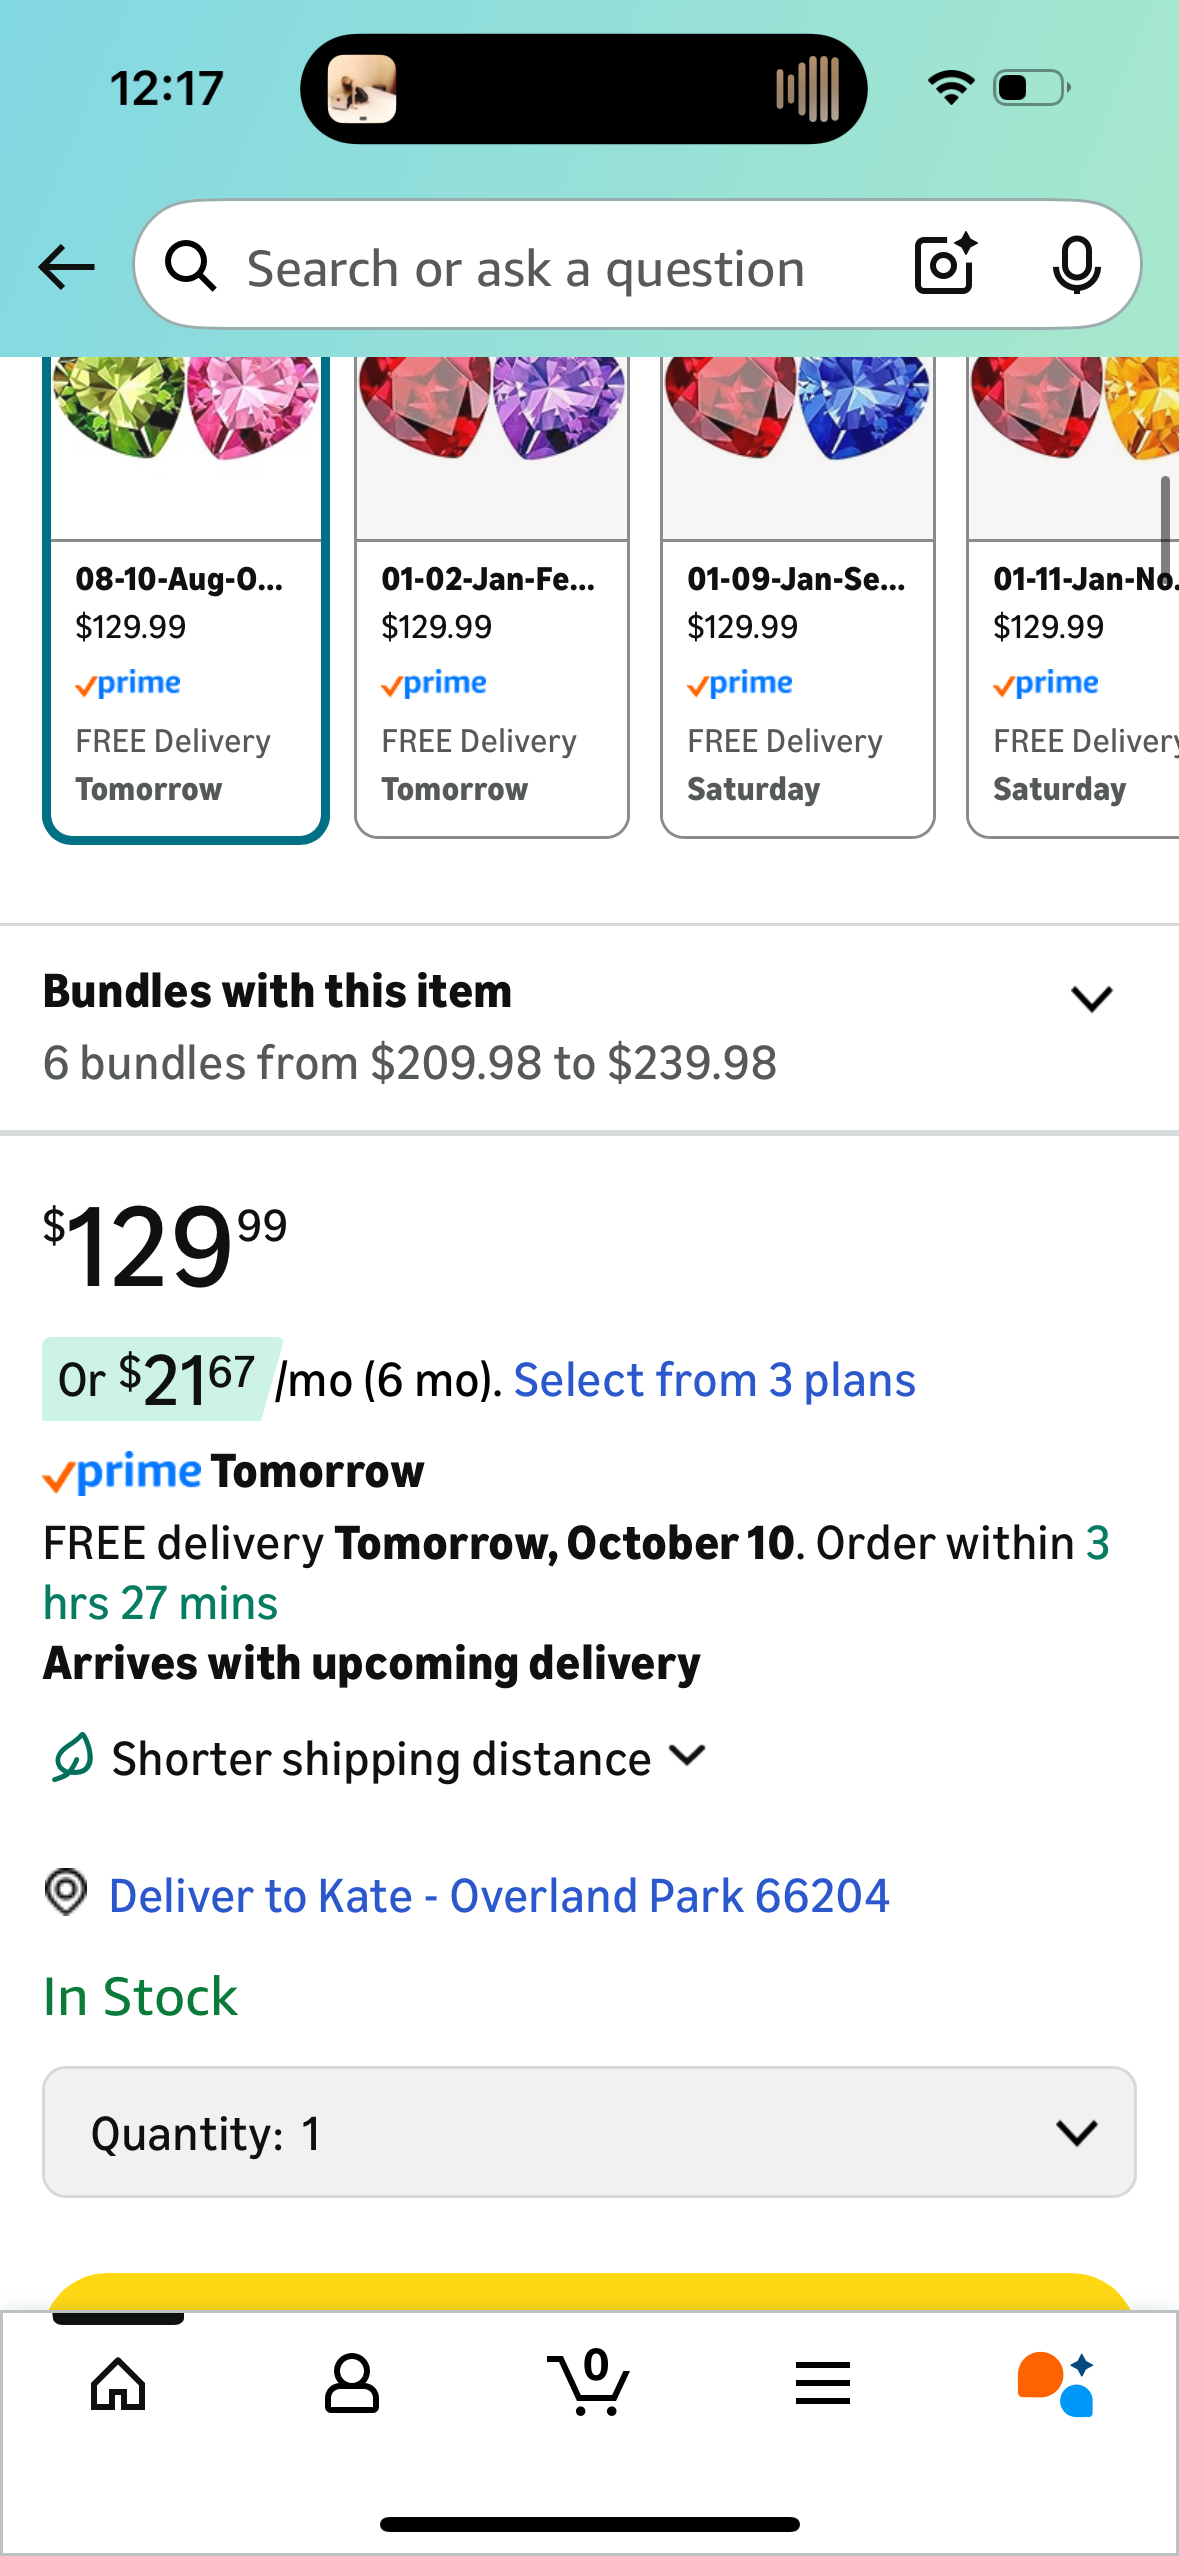Launch the Rufus AI assistant icon
The height and width of the screenshot is (2556, 1179).
pos(1056,2384)
